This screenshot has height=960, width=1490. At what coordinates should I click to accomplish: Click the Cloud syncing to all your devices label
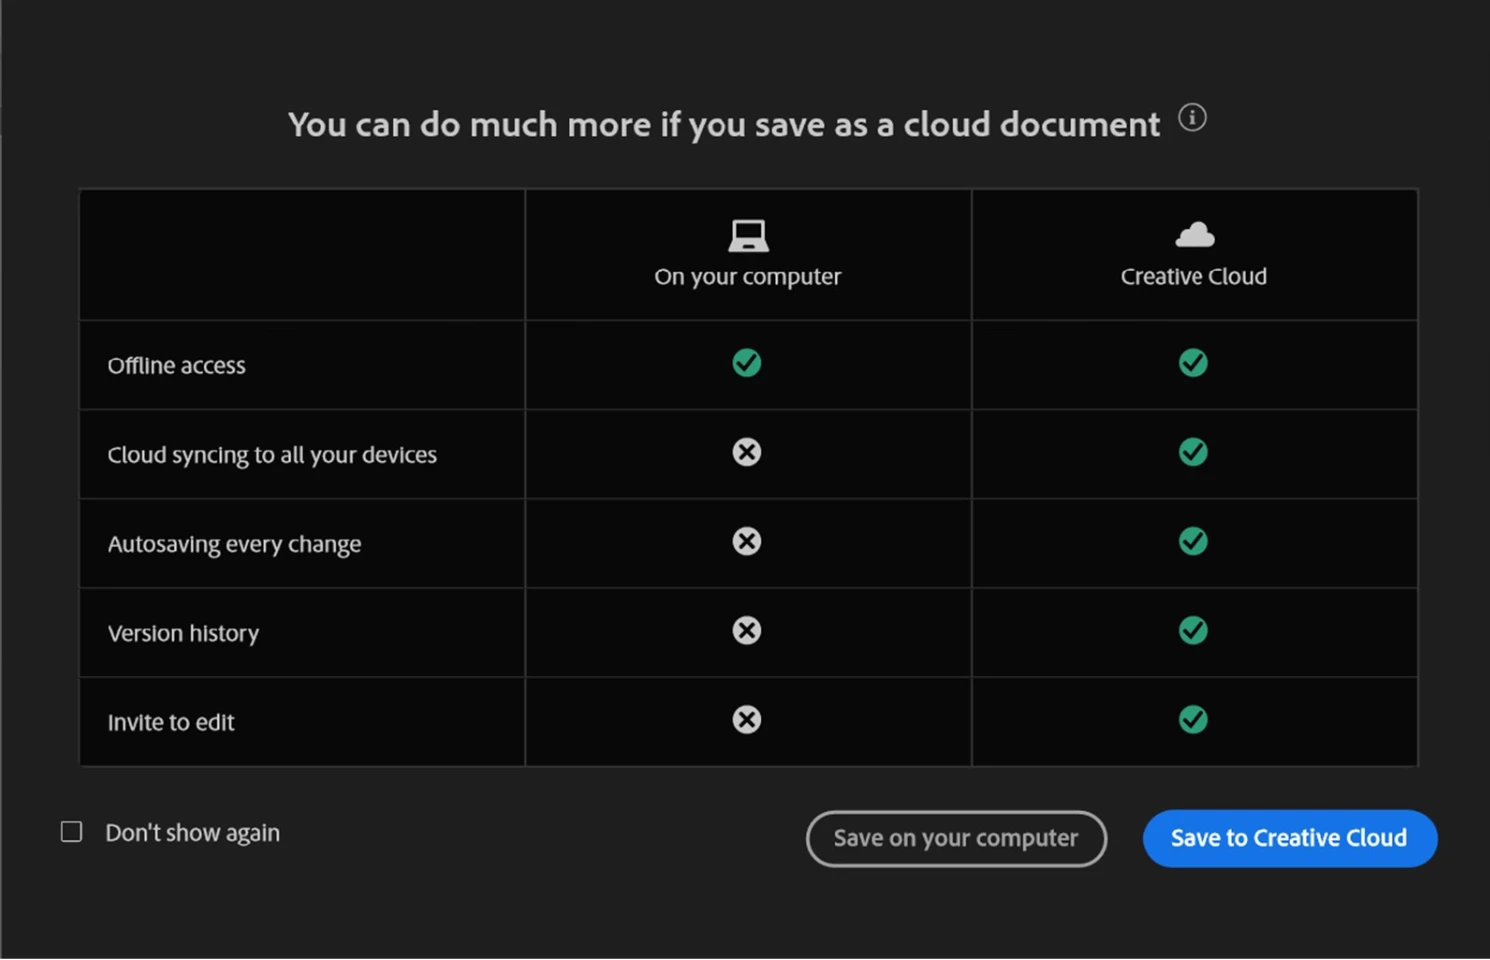[272, 455]
